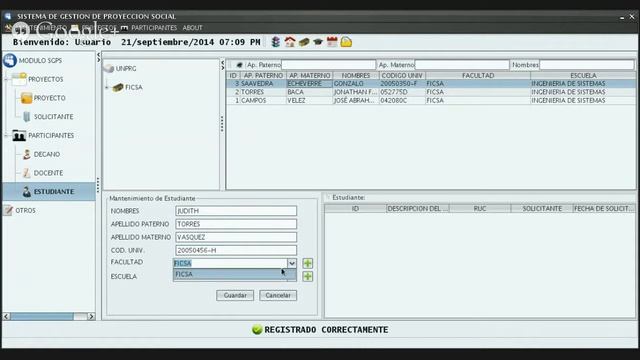Click the NOMBRES field with JUDITH

[x=236, y=211]
